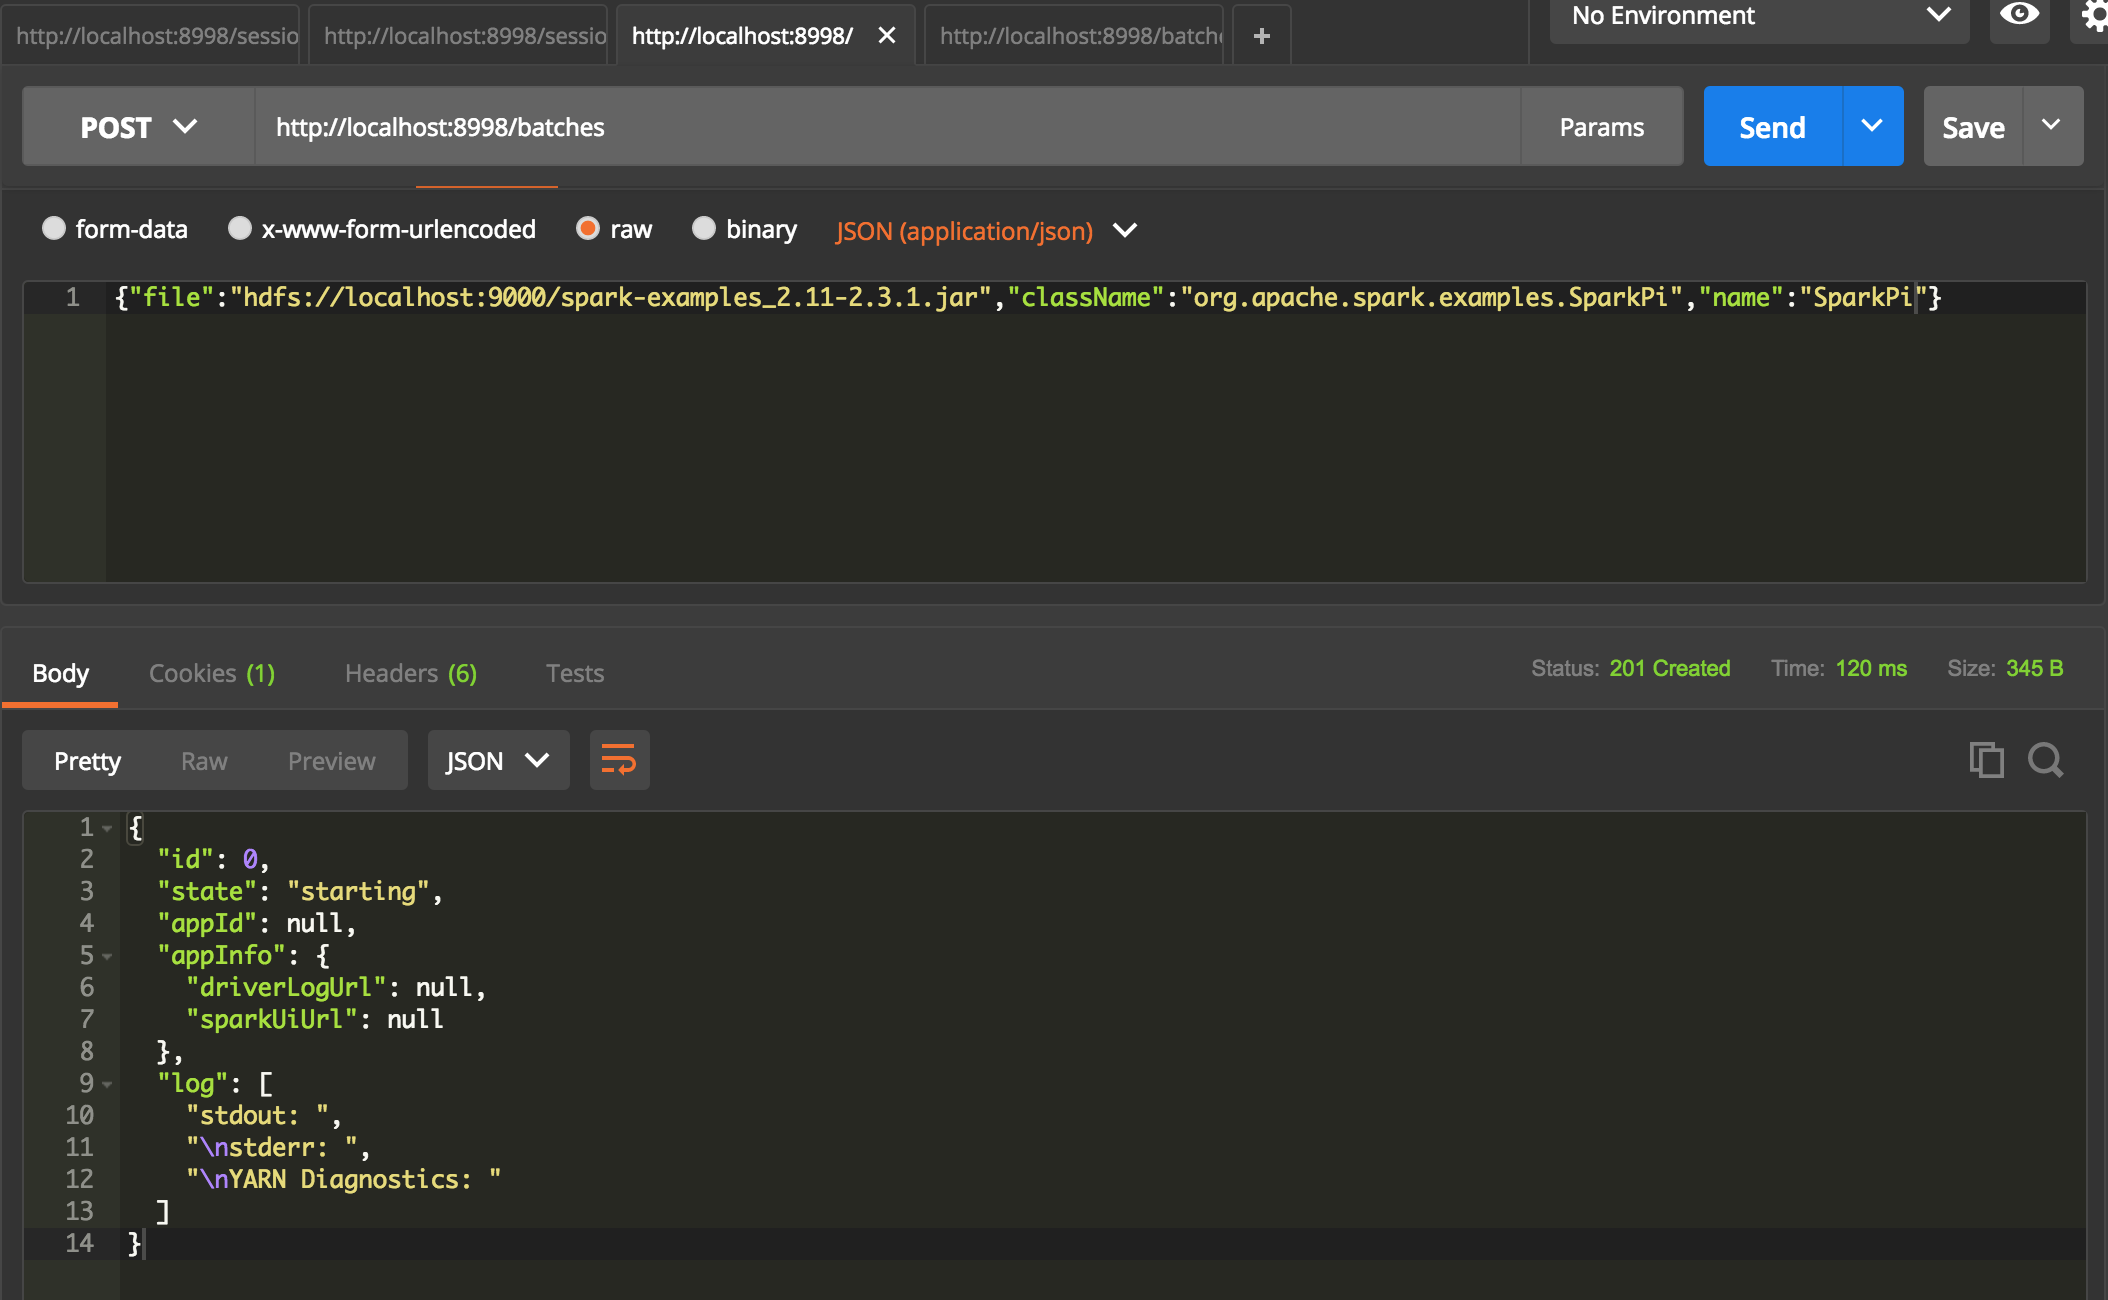
Task: Switch to the first localhost:8998/sessio tab
Action: (151, 36)
